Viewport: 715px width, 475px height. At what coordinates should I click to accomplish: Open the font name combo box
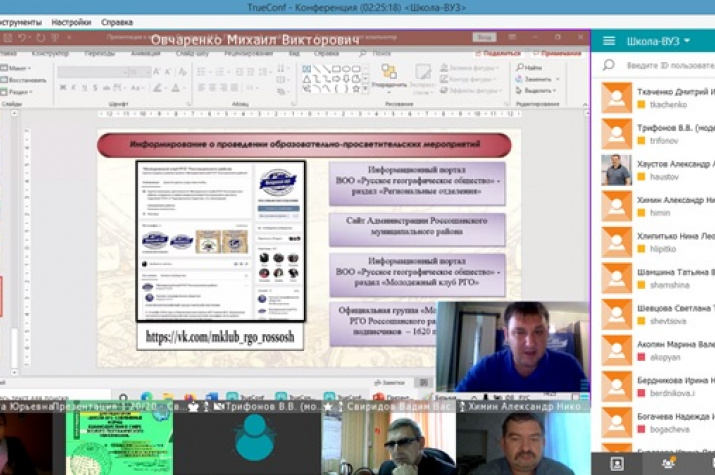point(93,72)
